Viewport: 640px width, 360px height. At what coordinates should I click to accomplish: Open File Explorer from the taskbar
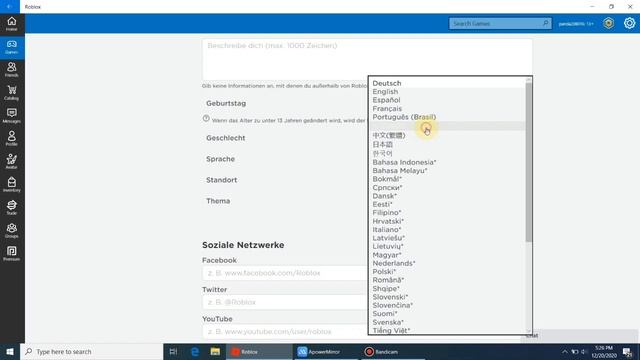tap(215, 351)
